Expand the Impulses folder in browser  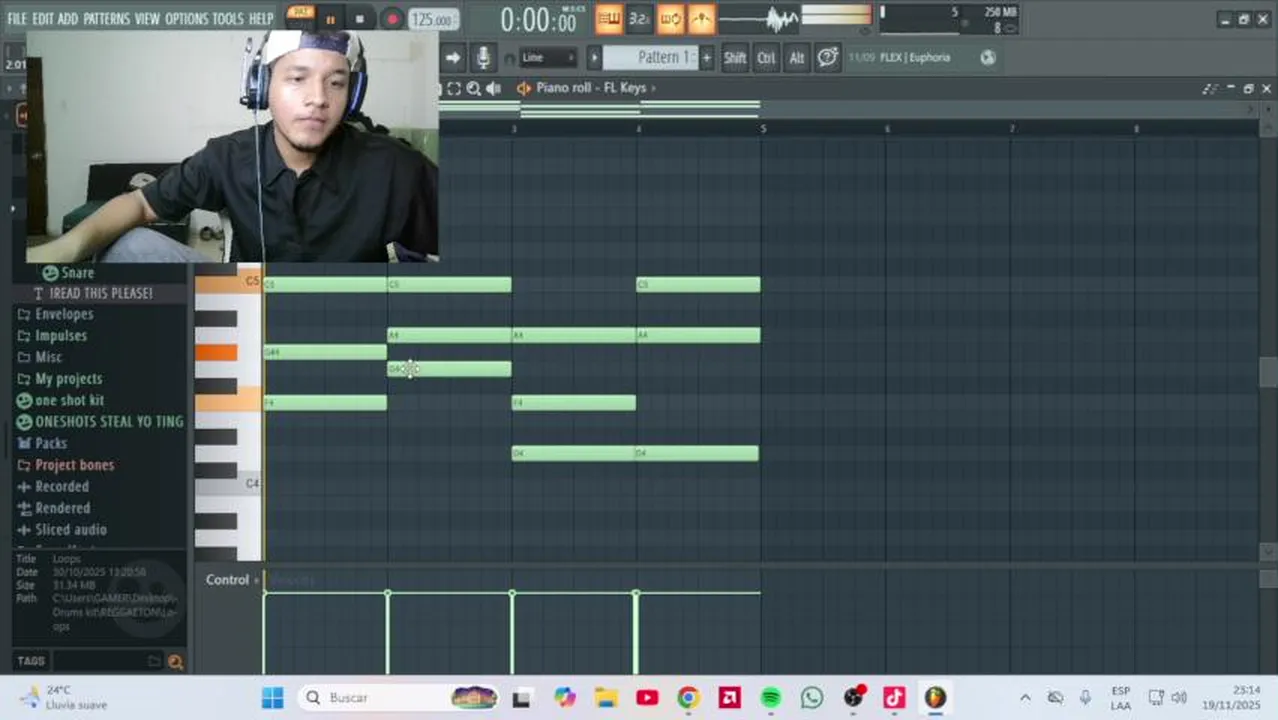tap(61, 336)
